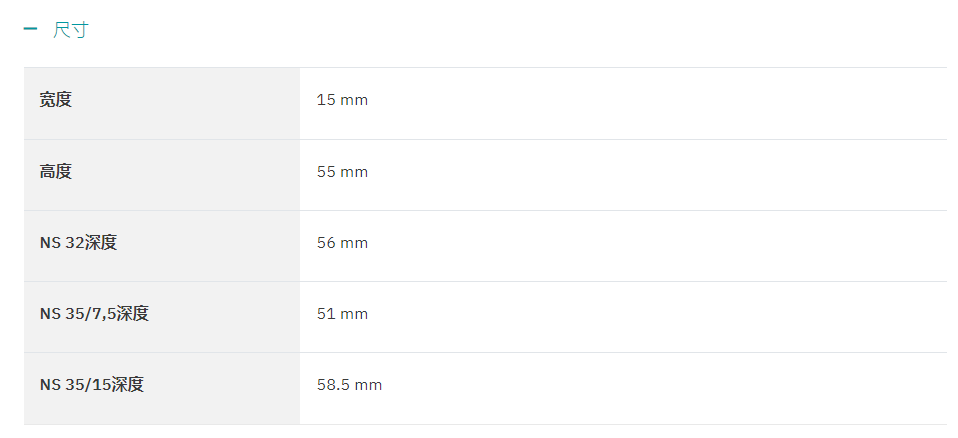Click the 51 mm depth value
This screenshot has height=438, width=958.
(x=342, y=313)
